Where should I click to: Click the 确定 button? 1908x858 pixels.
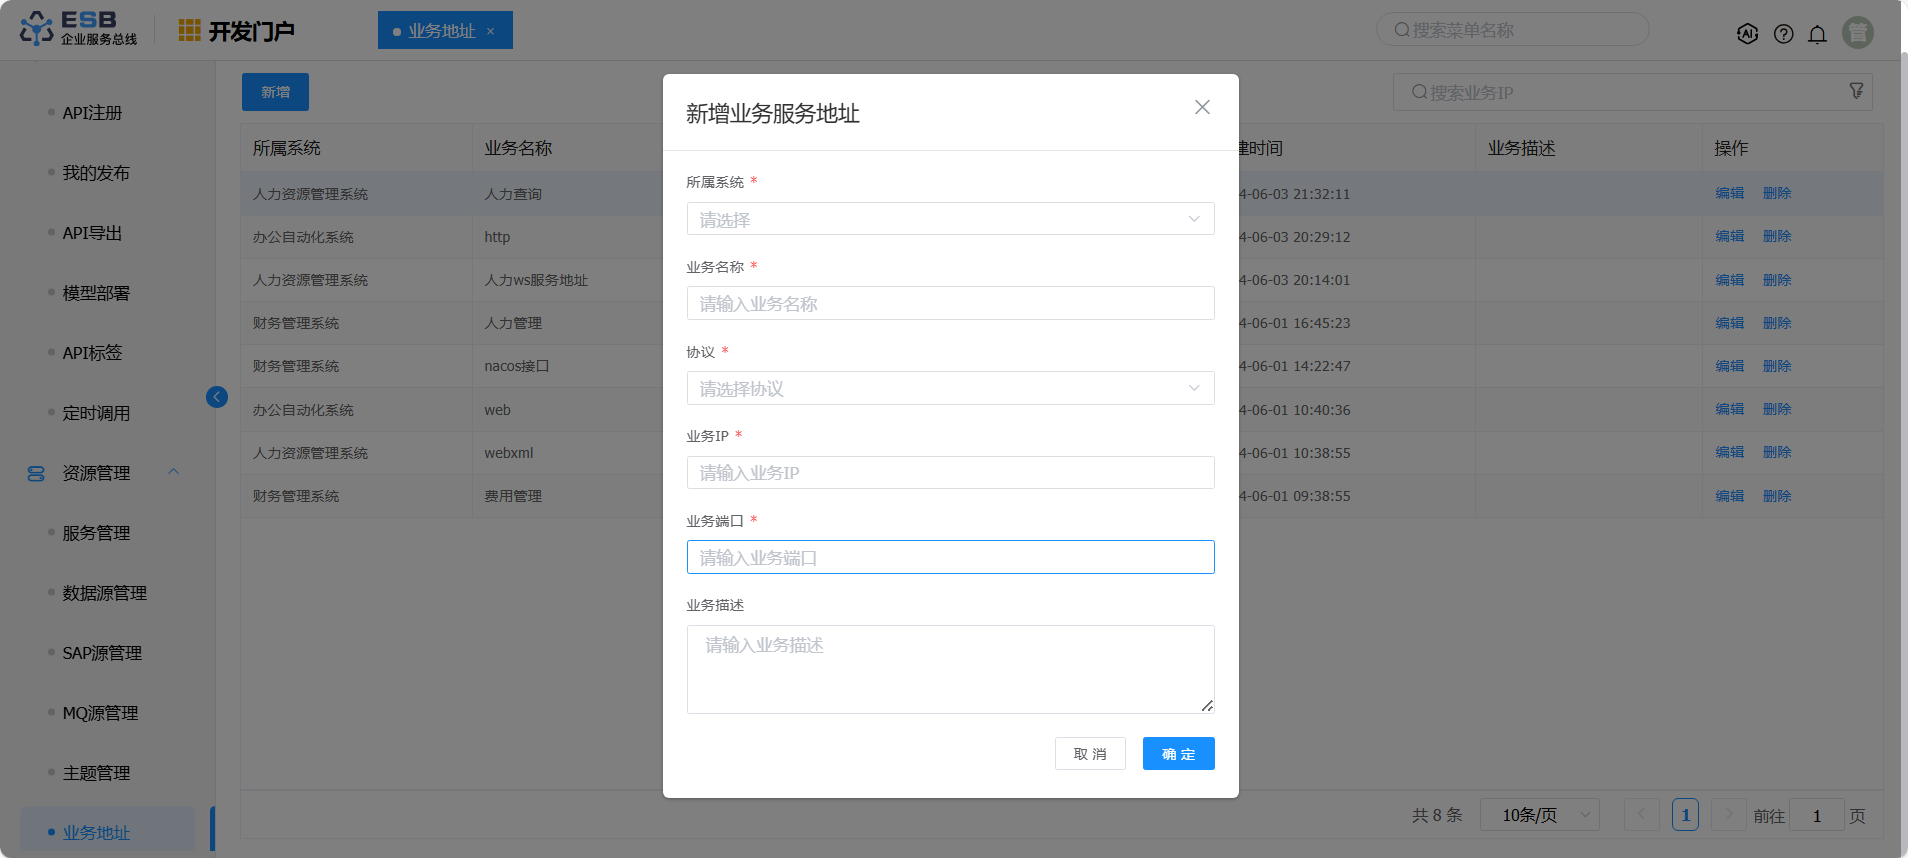click(x=1178, y=754)
